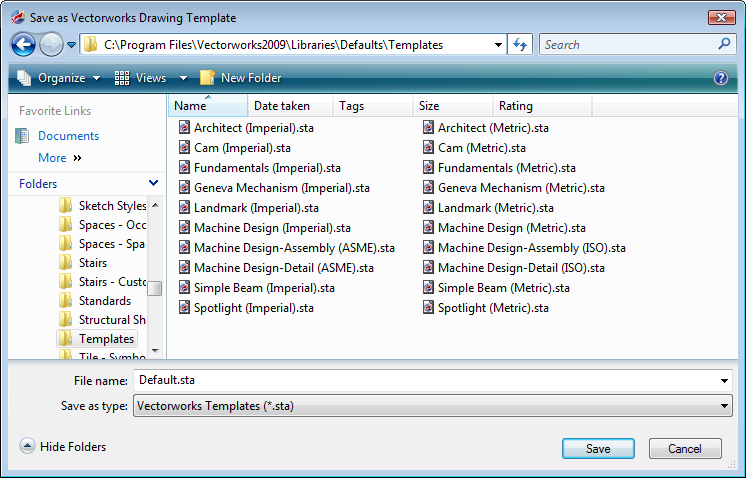The width and height of the screenshot is (746, 478).
Task: Click the New Folder toolbar button
Action: [x=240, y=78]
